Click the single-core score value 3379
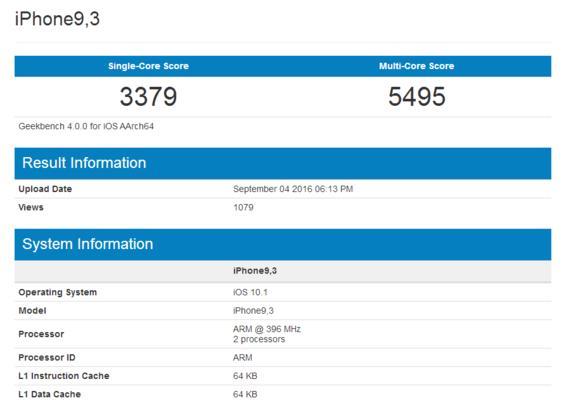This screenshot has height=400, width=564. [x=149, y=96]
